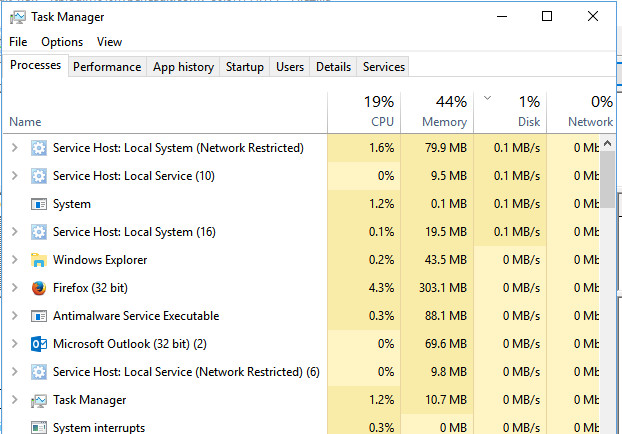
Task: Click the 88.1 MB memory value
Action: (x=446, y=316)
